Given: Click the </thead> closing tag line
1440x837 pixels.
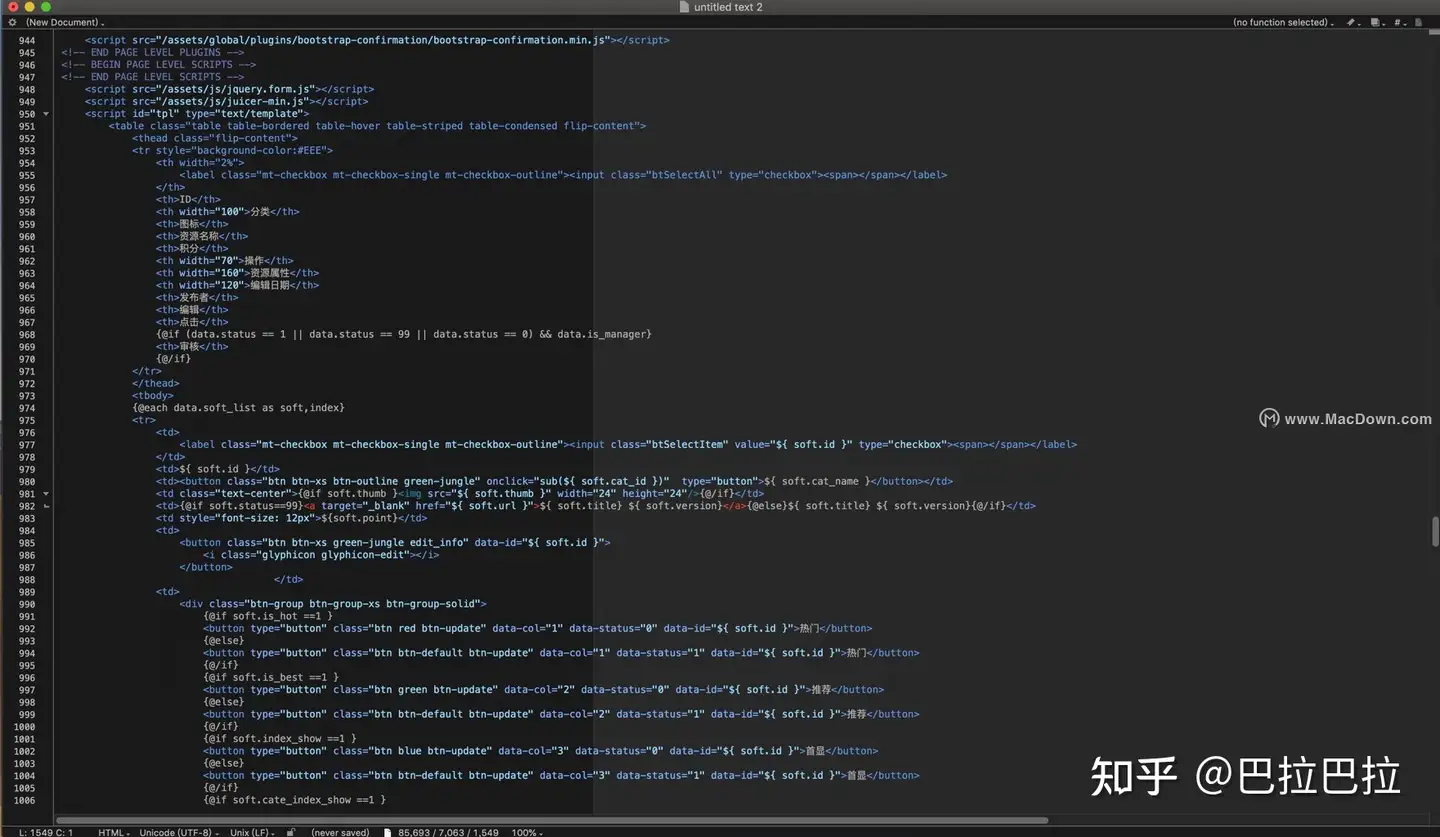Looking at the screenshot, I should (156, 383).
